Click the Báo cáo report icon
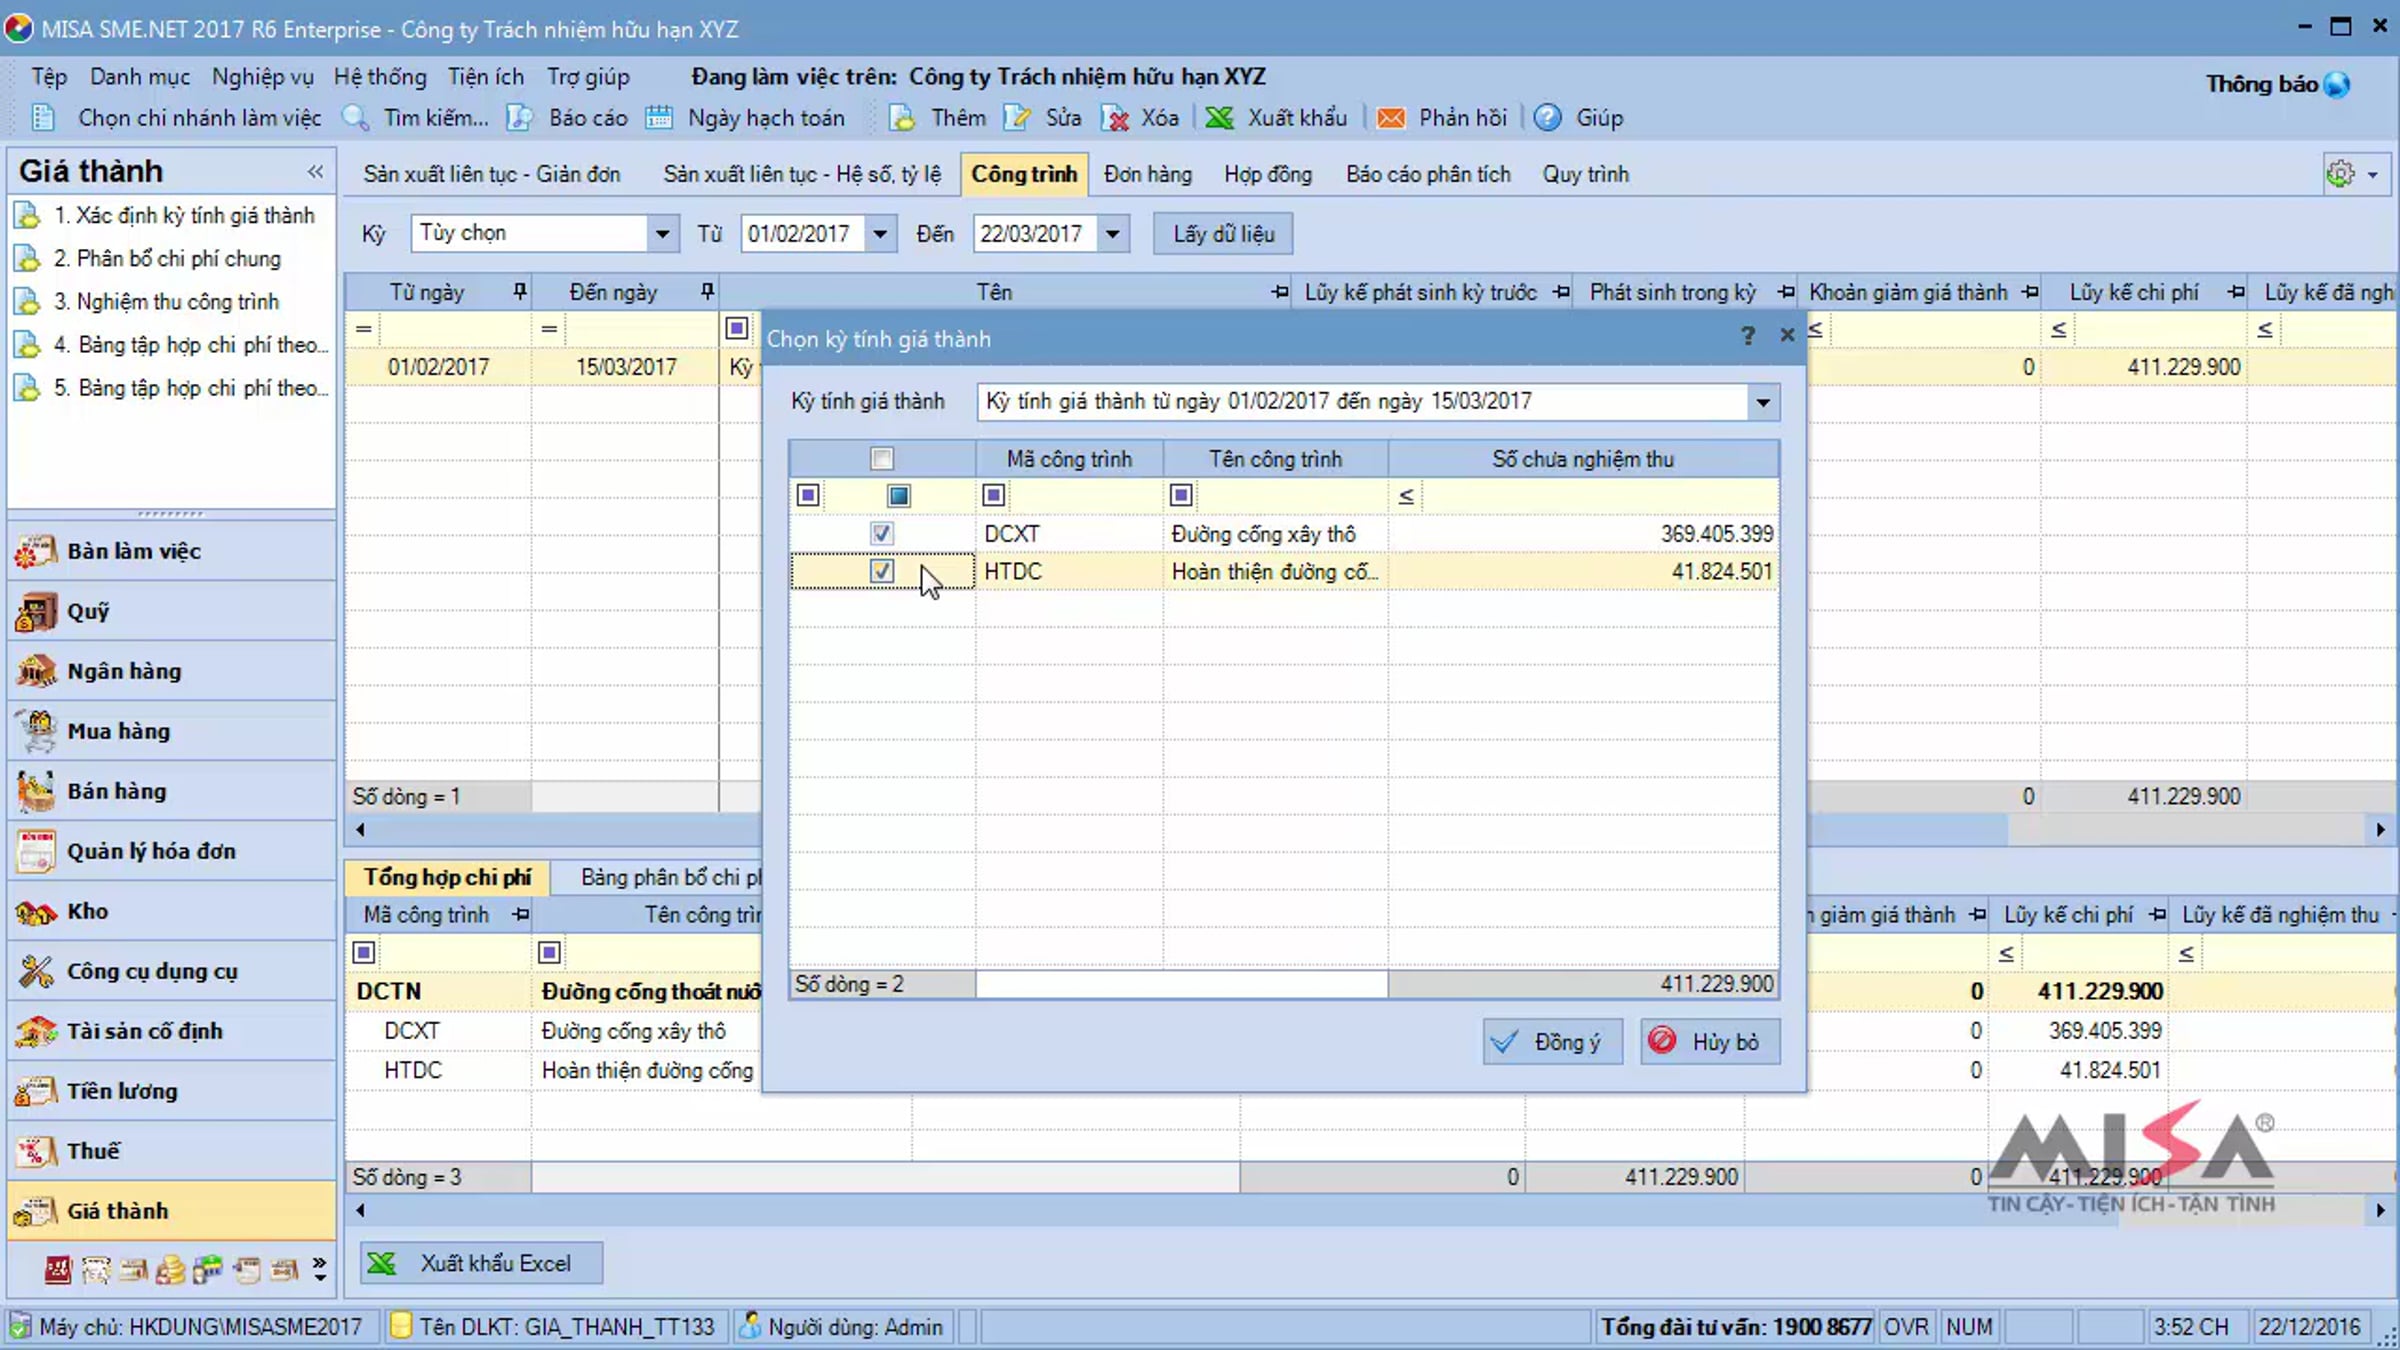This screenshot has height=1350, width=2400. pos(519,118)
